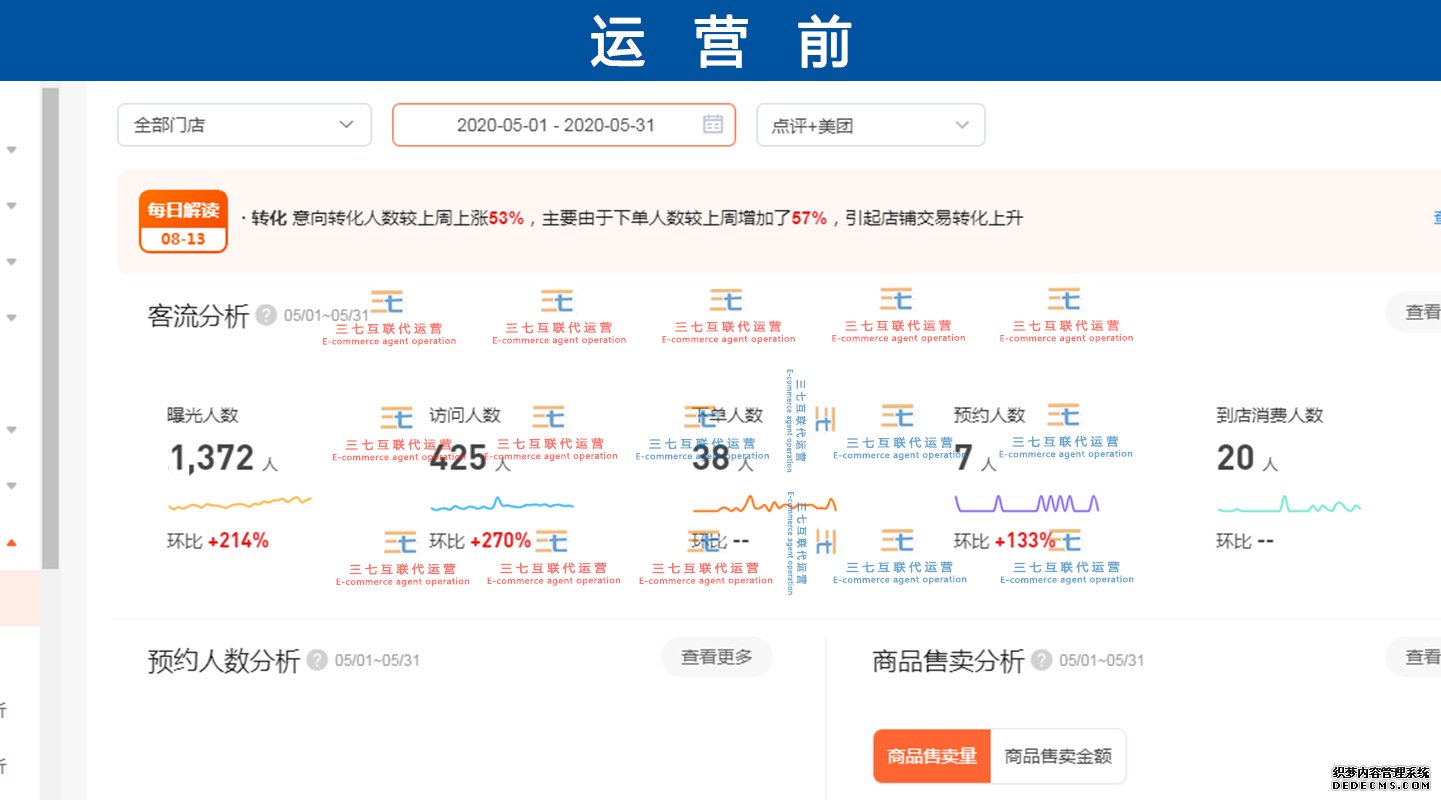Click the 到店消费人数 green trend sparkline
Screen dimensions: 1441x800
coord(1289,503)
